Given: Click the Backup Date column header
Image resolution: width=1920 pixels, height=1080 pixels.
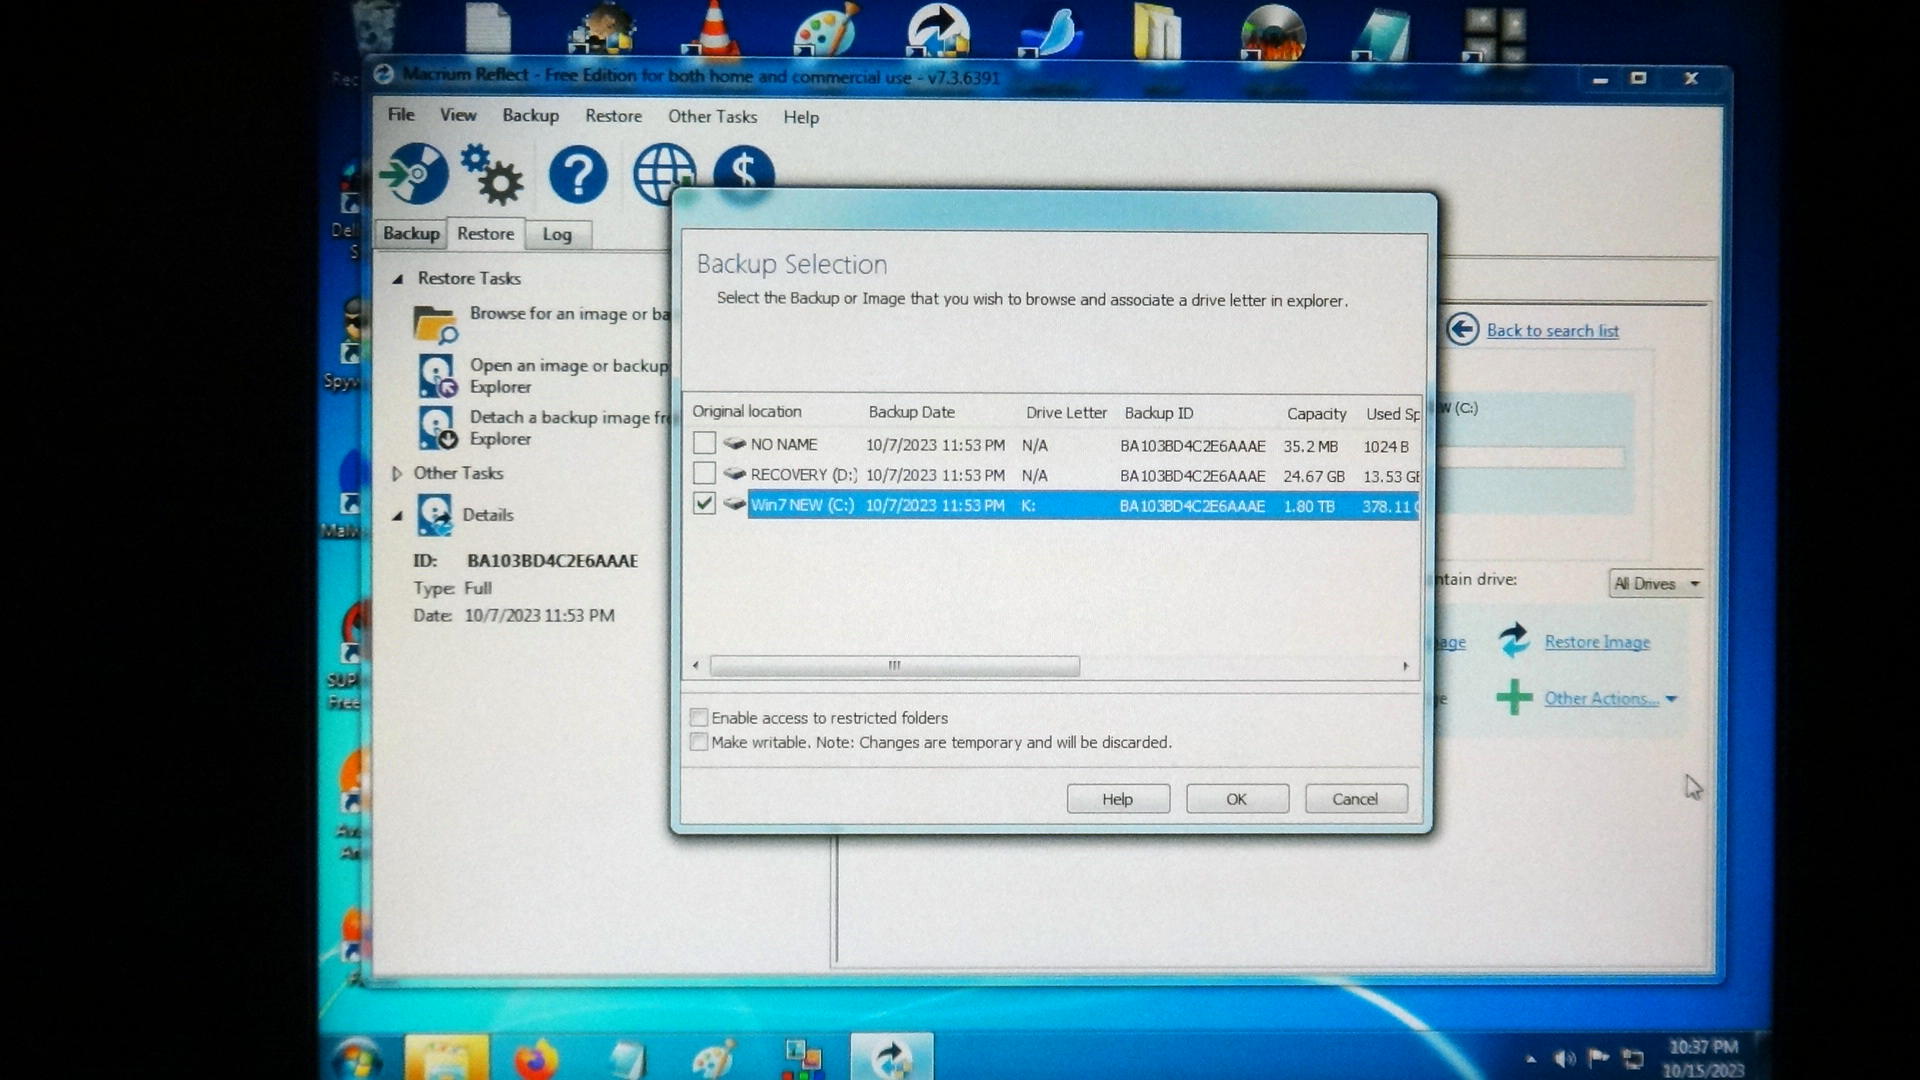Looking at the screenshot, I should (911, 412).
